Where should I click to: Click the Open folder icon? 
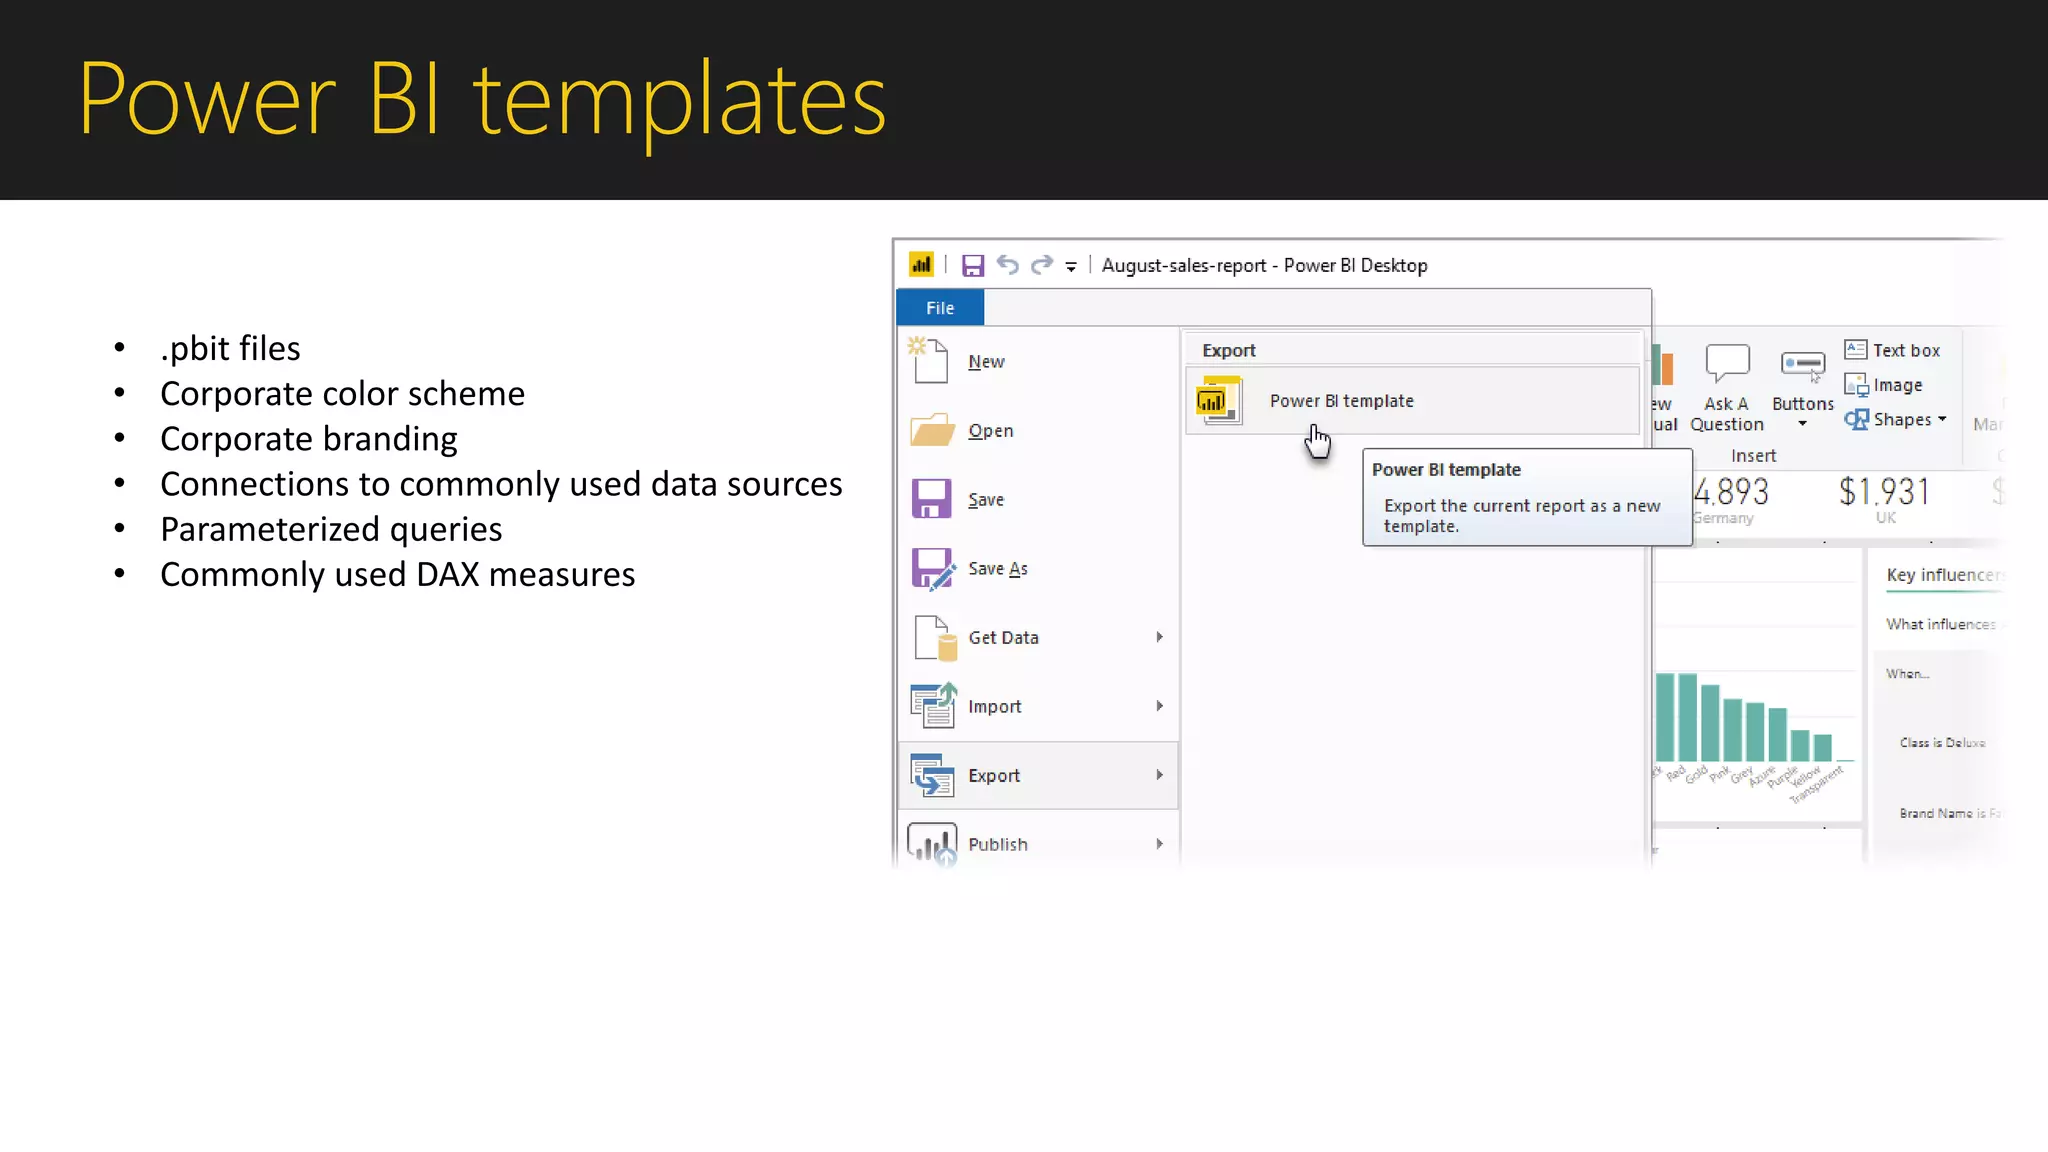933,430
